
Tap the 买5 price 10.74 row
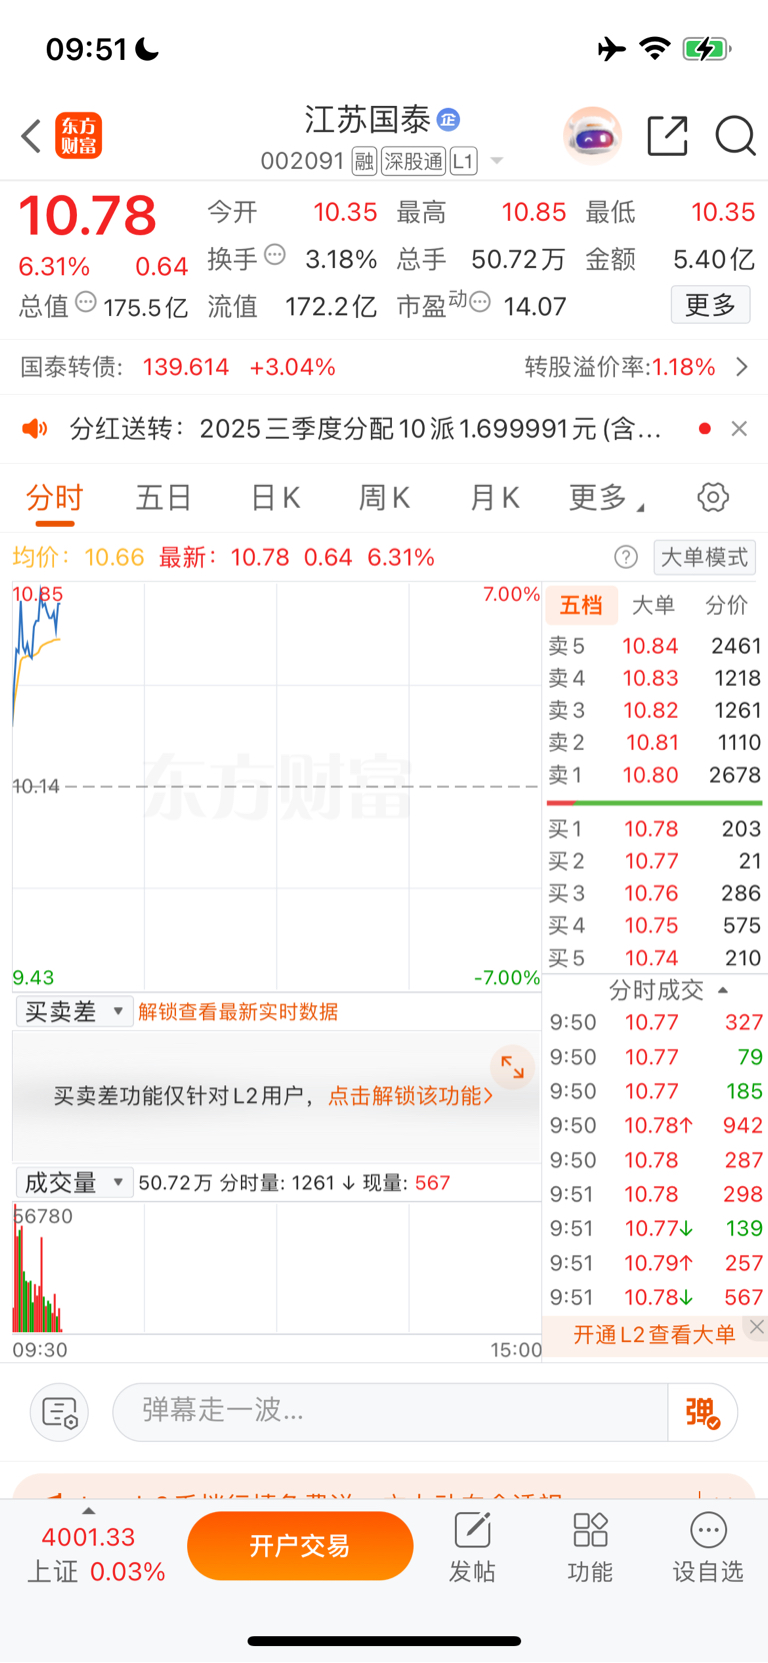point(655,958)
